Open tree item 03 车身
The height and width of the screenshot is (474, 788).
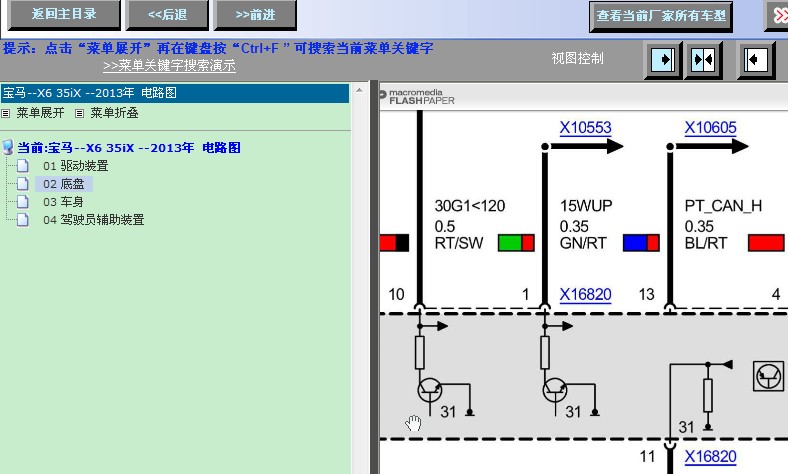[63, 202]
